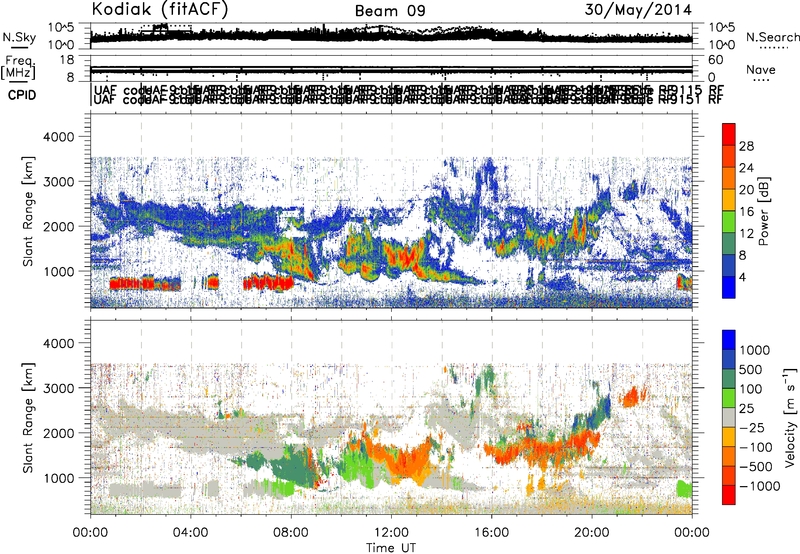Click the bright blue top Velocity colorbar segment
Image resolution: width=800 pixels, height=554 pixels.
(729, 340)
